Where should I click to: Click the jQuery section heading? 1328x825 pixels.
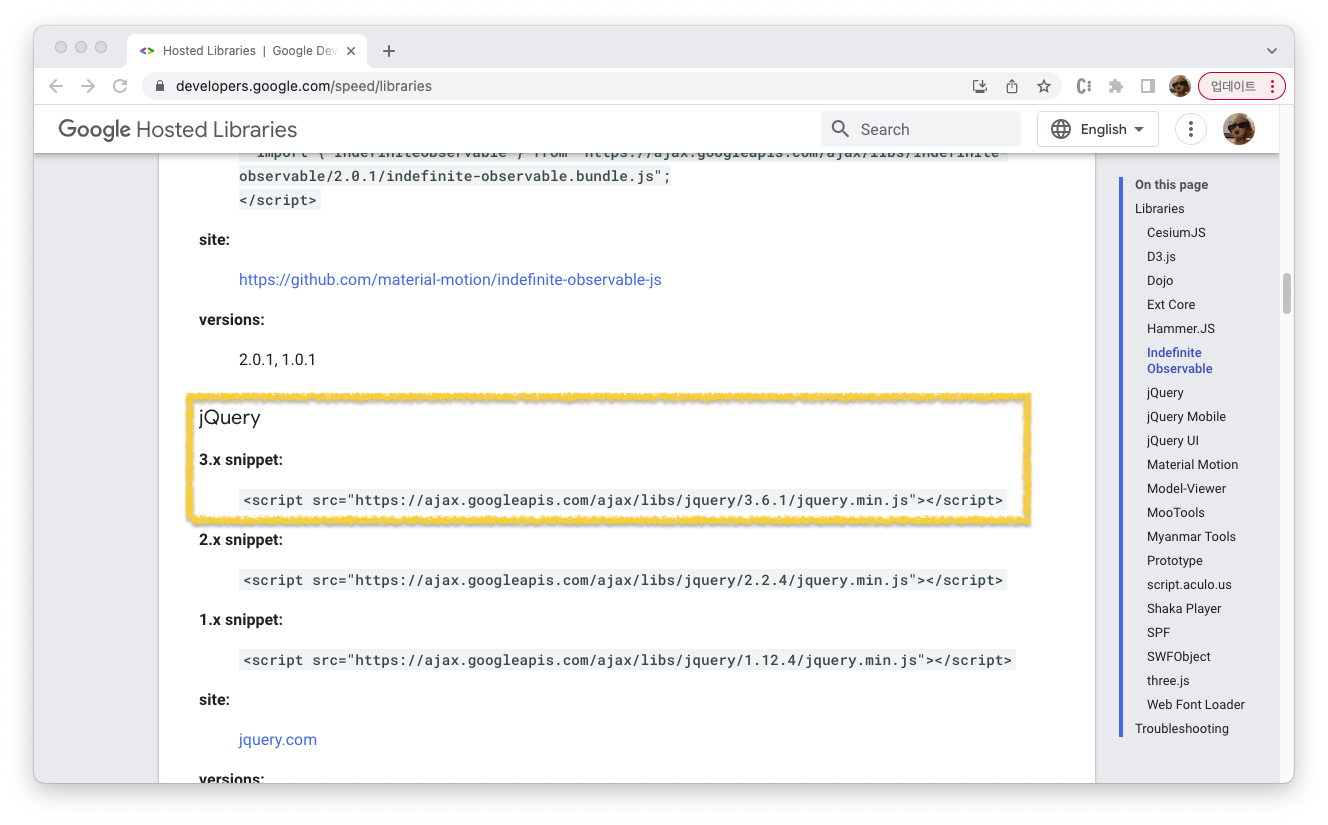230,418
